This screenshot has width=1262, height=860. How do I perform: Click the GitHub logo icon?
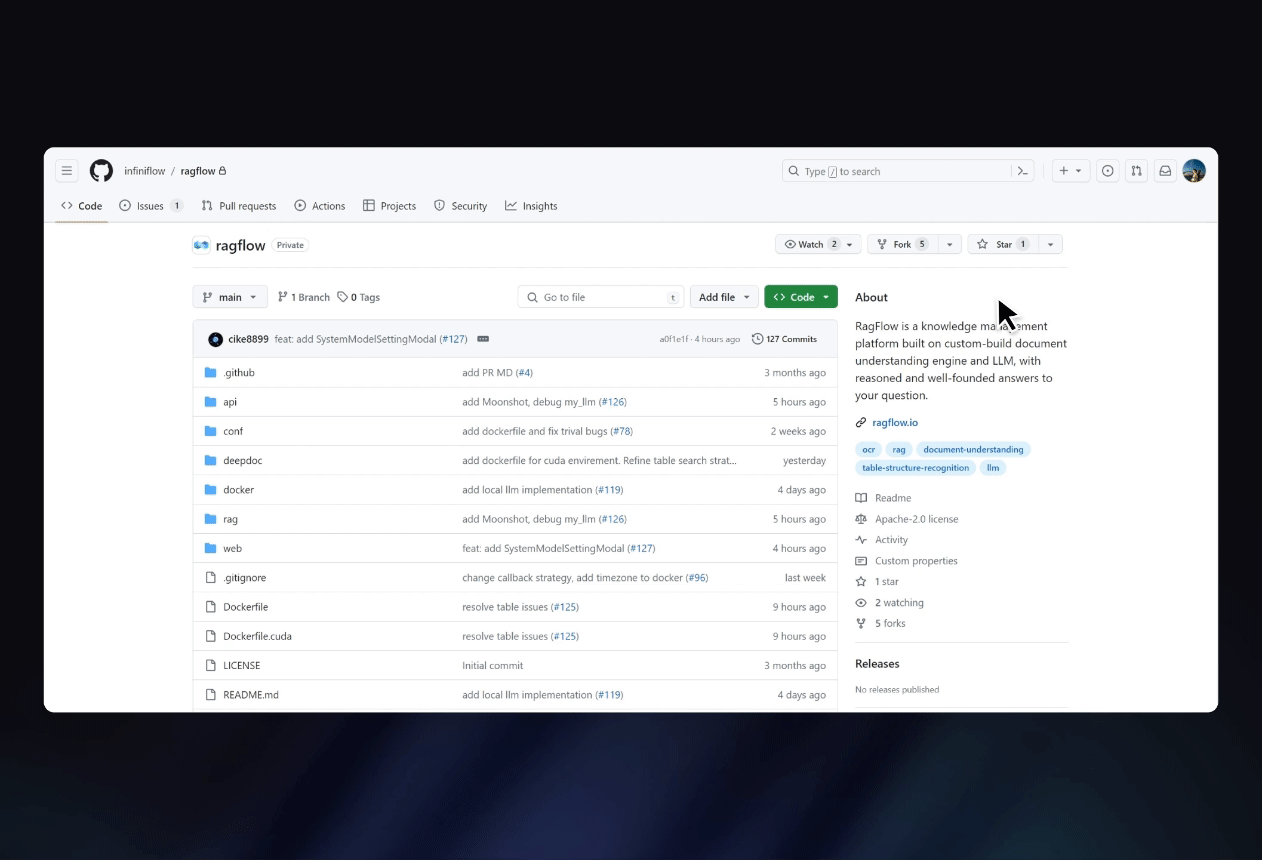(101, 171)
